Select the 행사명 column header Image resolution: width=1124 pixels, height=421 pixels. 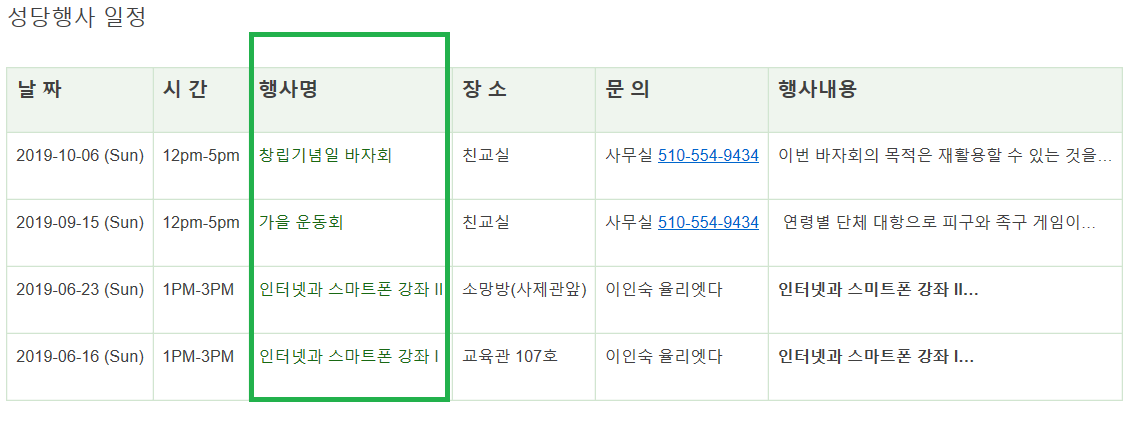pyautogui.click(x=288, y=89)
